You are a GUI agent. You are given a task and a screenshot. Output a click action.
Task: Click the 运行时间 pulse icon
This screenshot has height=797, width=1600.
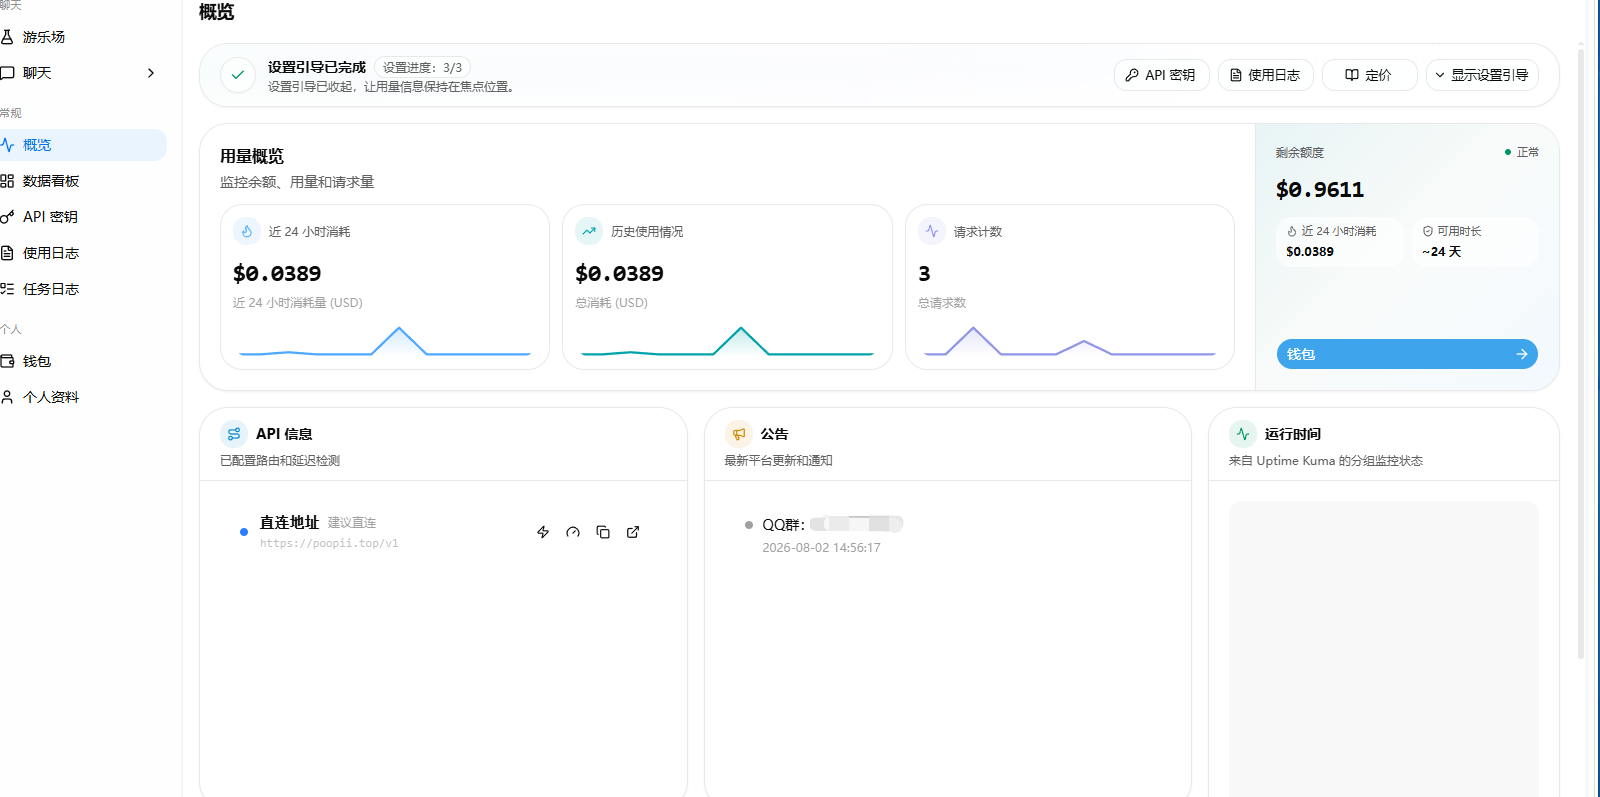coord(1243,434)
